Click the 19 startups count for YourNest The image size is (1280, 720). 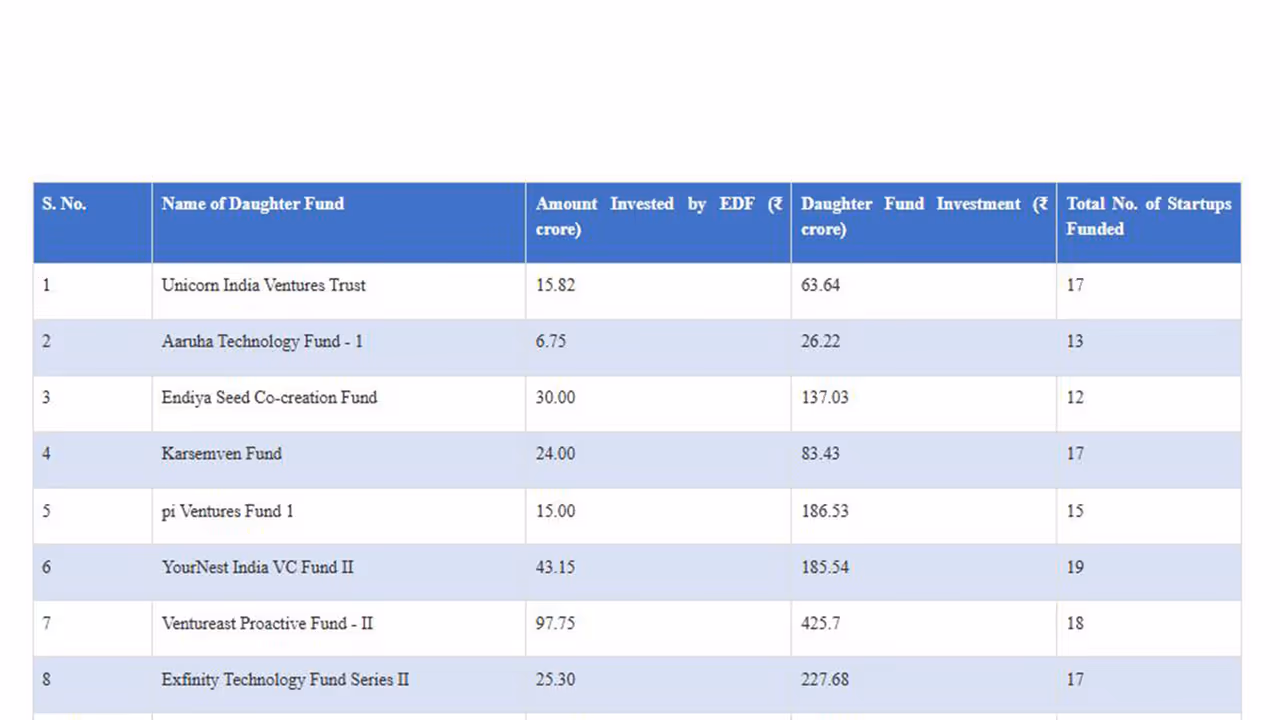point(1074,567)
